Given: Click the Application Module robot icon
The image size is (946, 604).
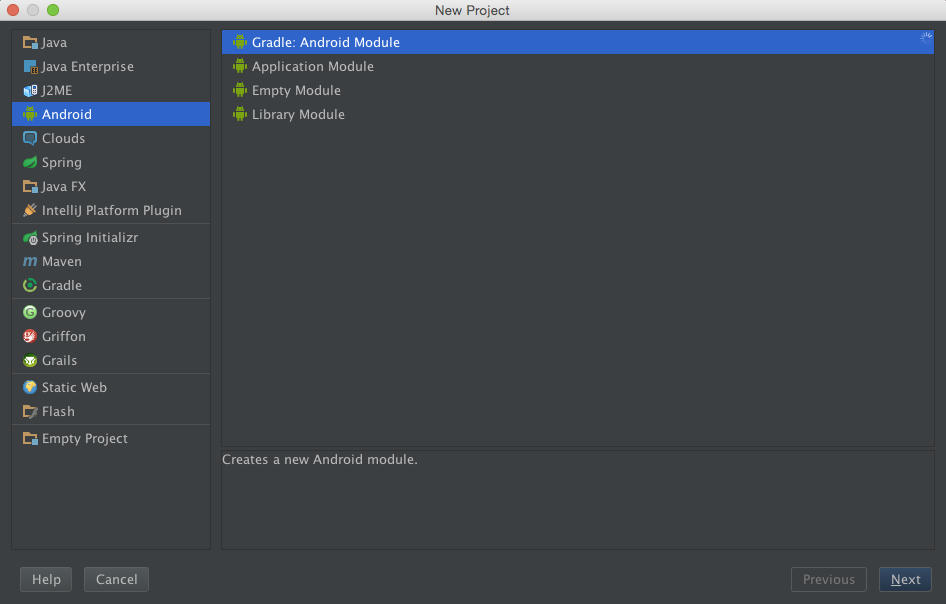Looking at the screenshot, I should (240, 66).
